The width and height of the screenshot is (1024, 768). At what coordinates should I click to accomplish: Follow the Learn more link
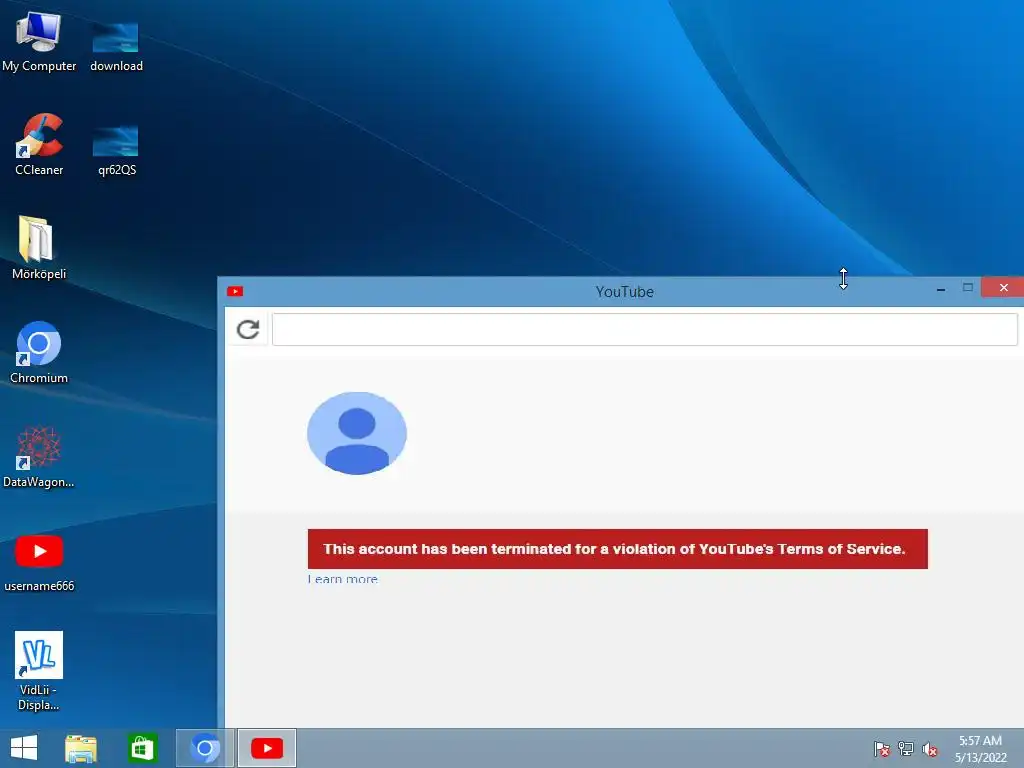343,579
